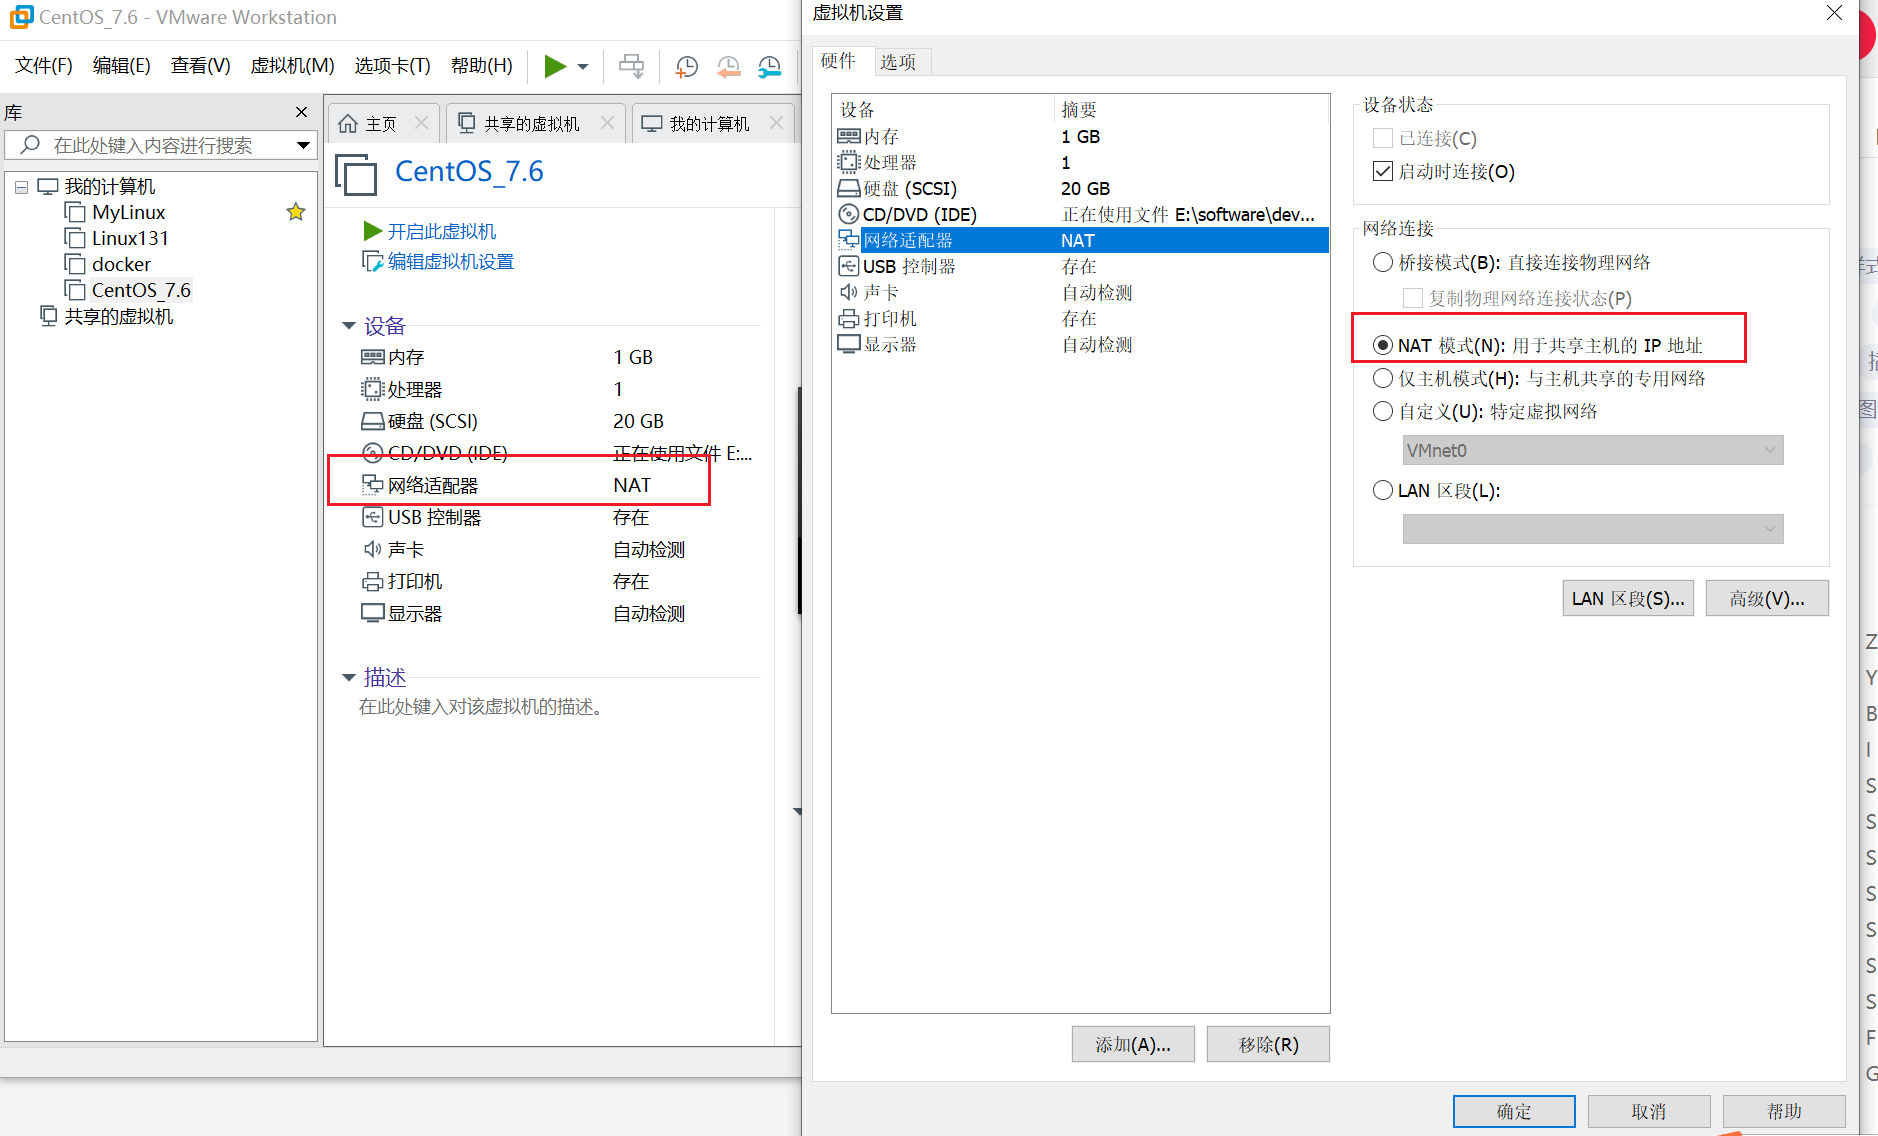Open the 查看(V) menu
1878x1136 pixels.
tap(200, 66)
